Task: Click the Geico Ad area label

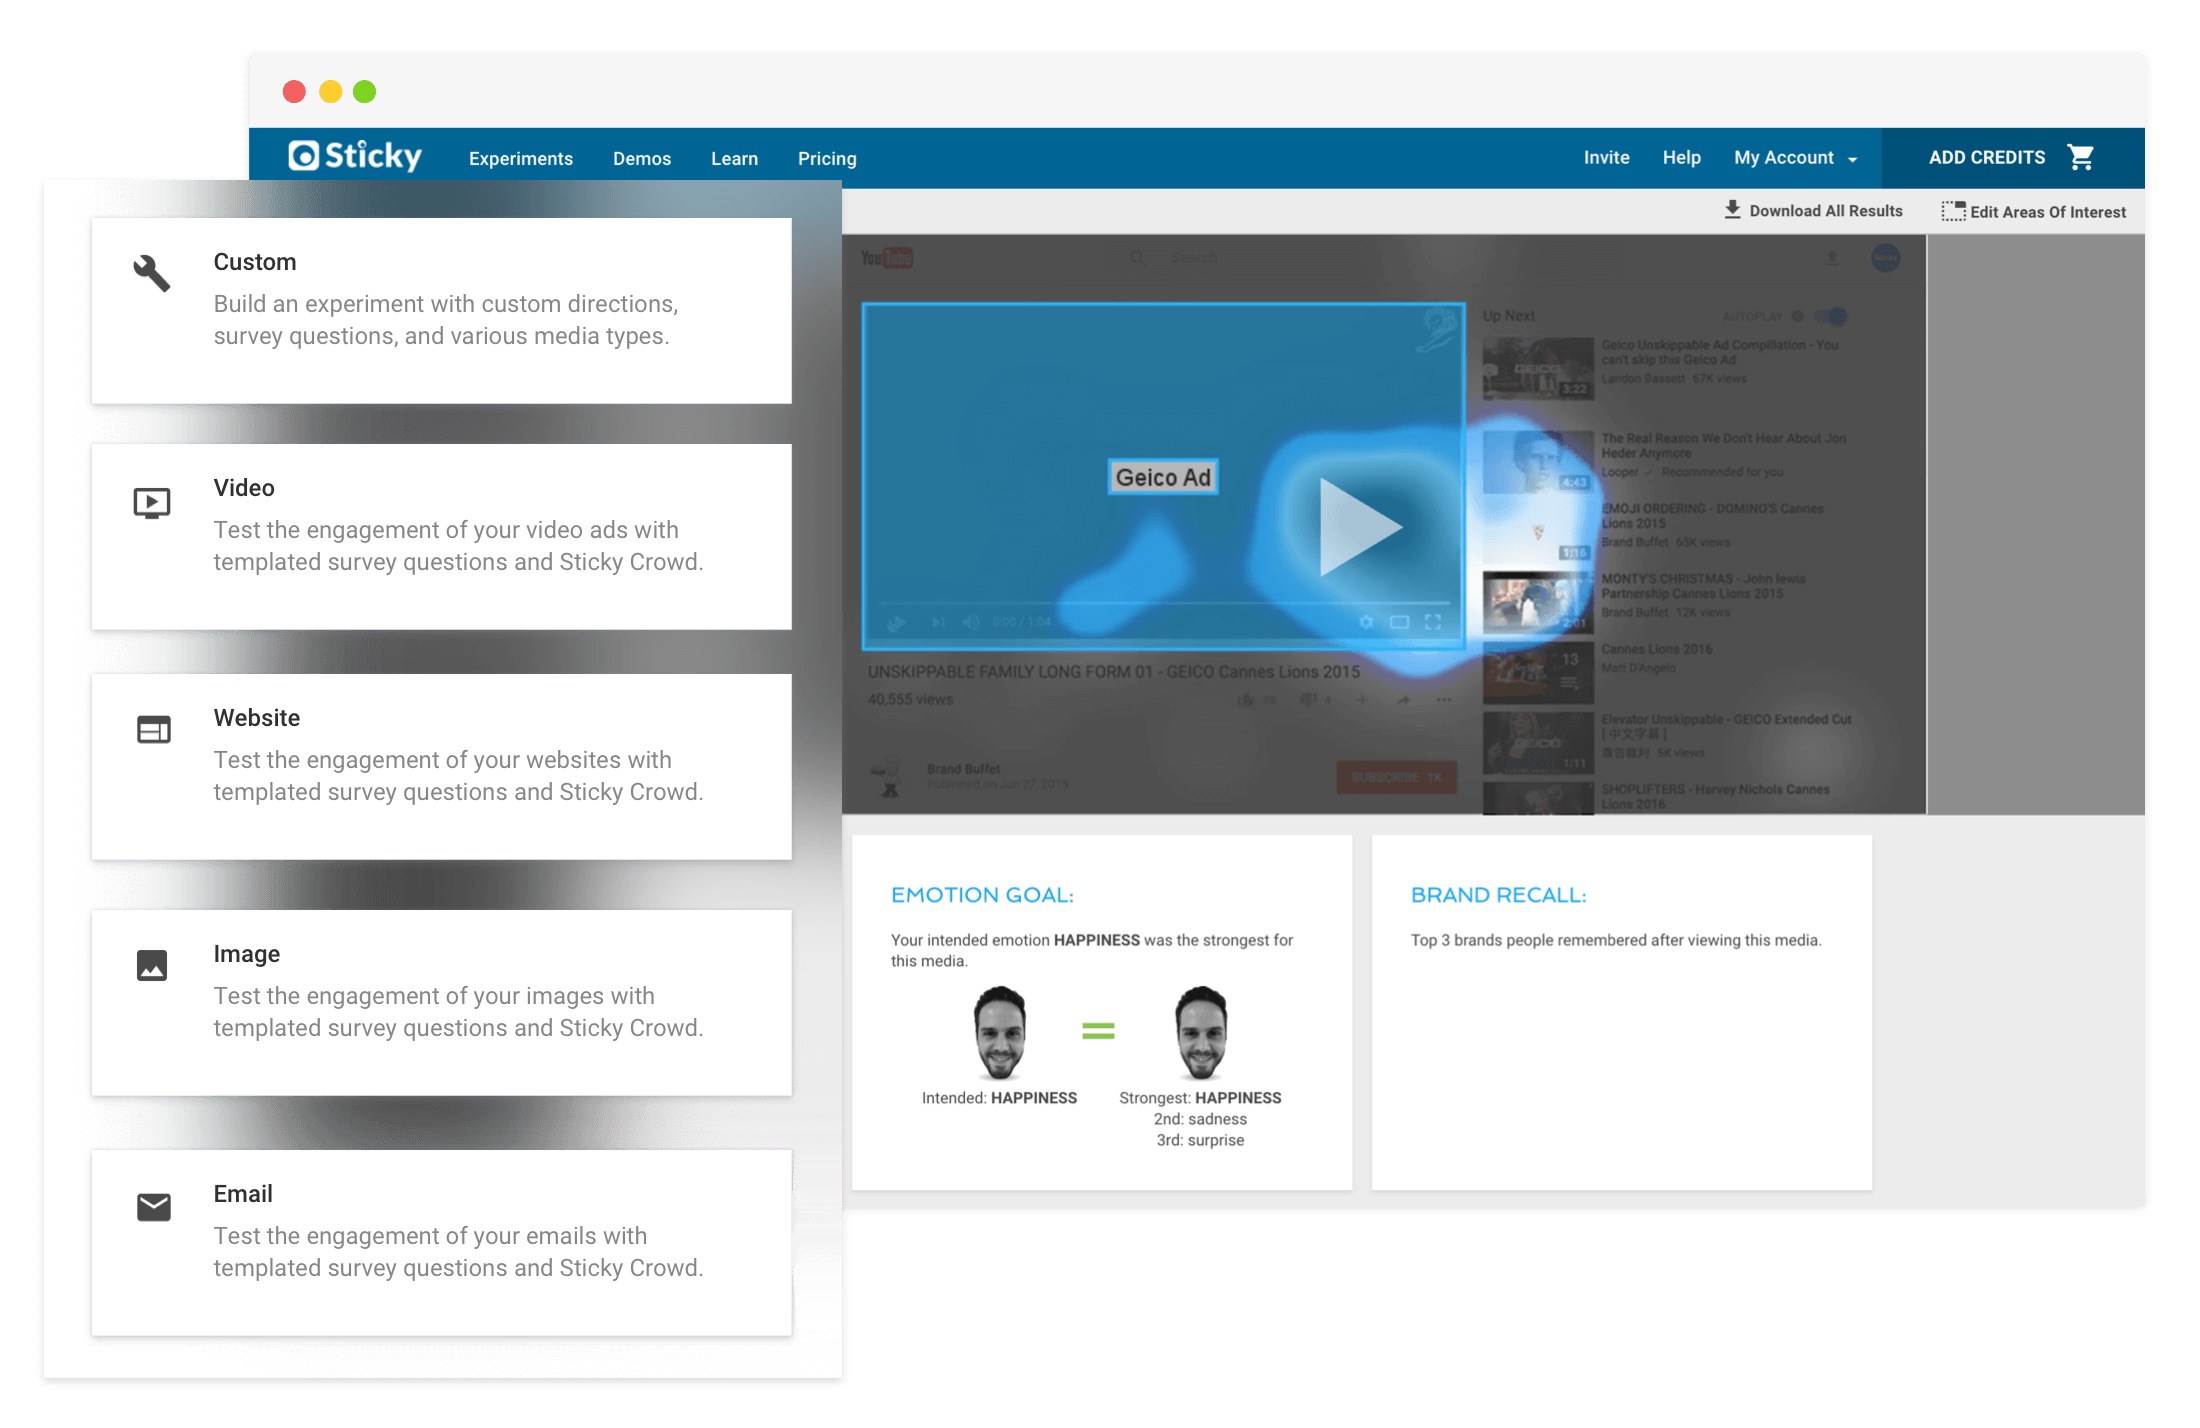Action: point(1162,478)
